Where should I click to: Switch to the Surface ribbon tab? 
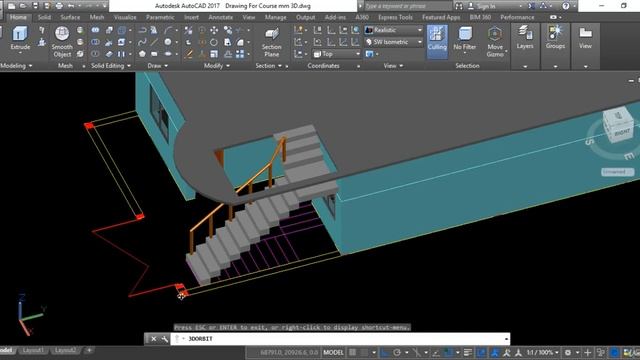pos(70,17)
